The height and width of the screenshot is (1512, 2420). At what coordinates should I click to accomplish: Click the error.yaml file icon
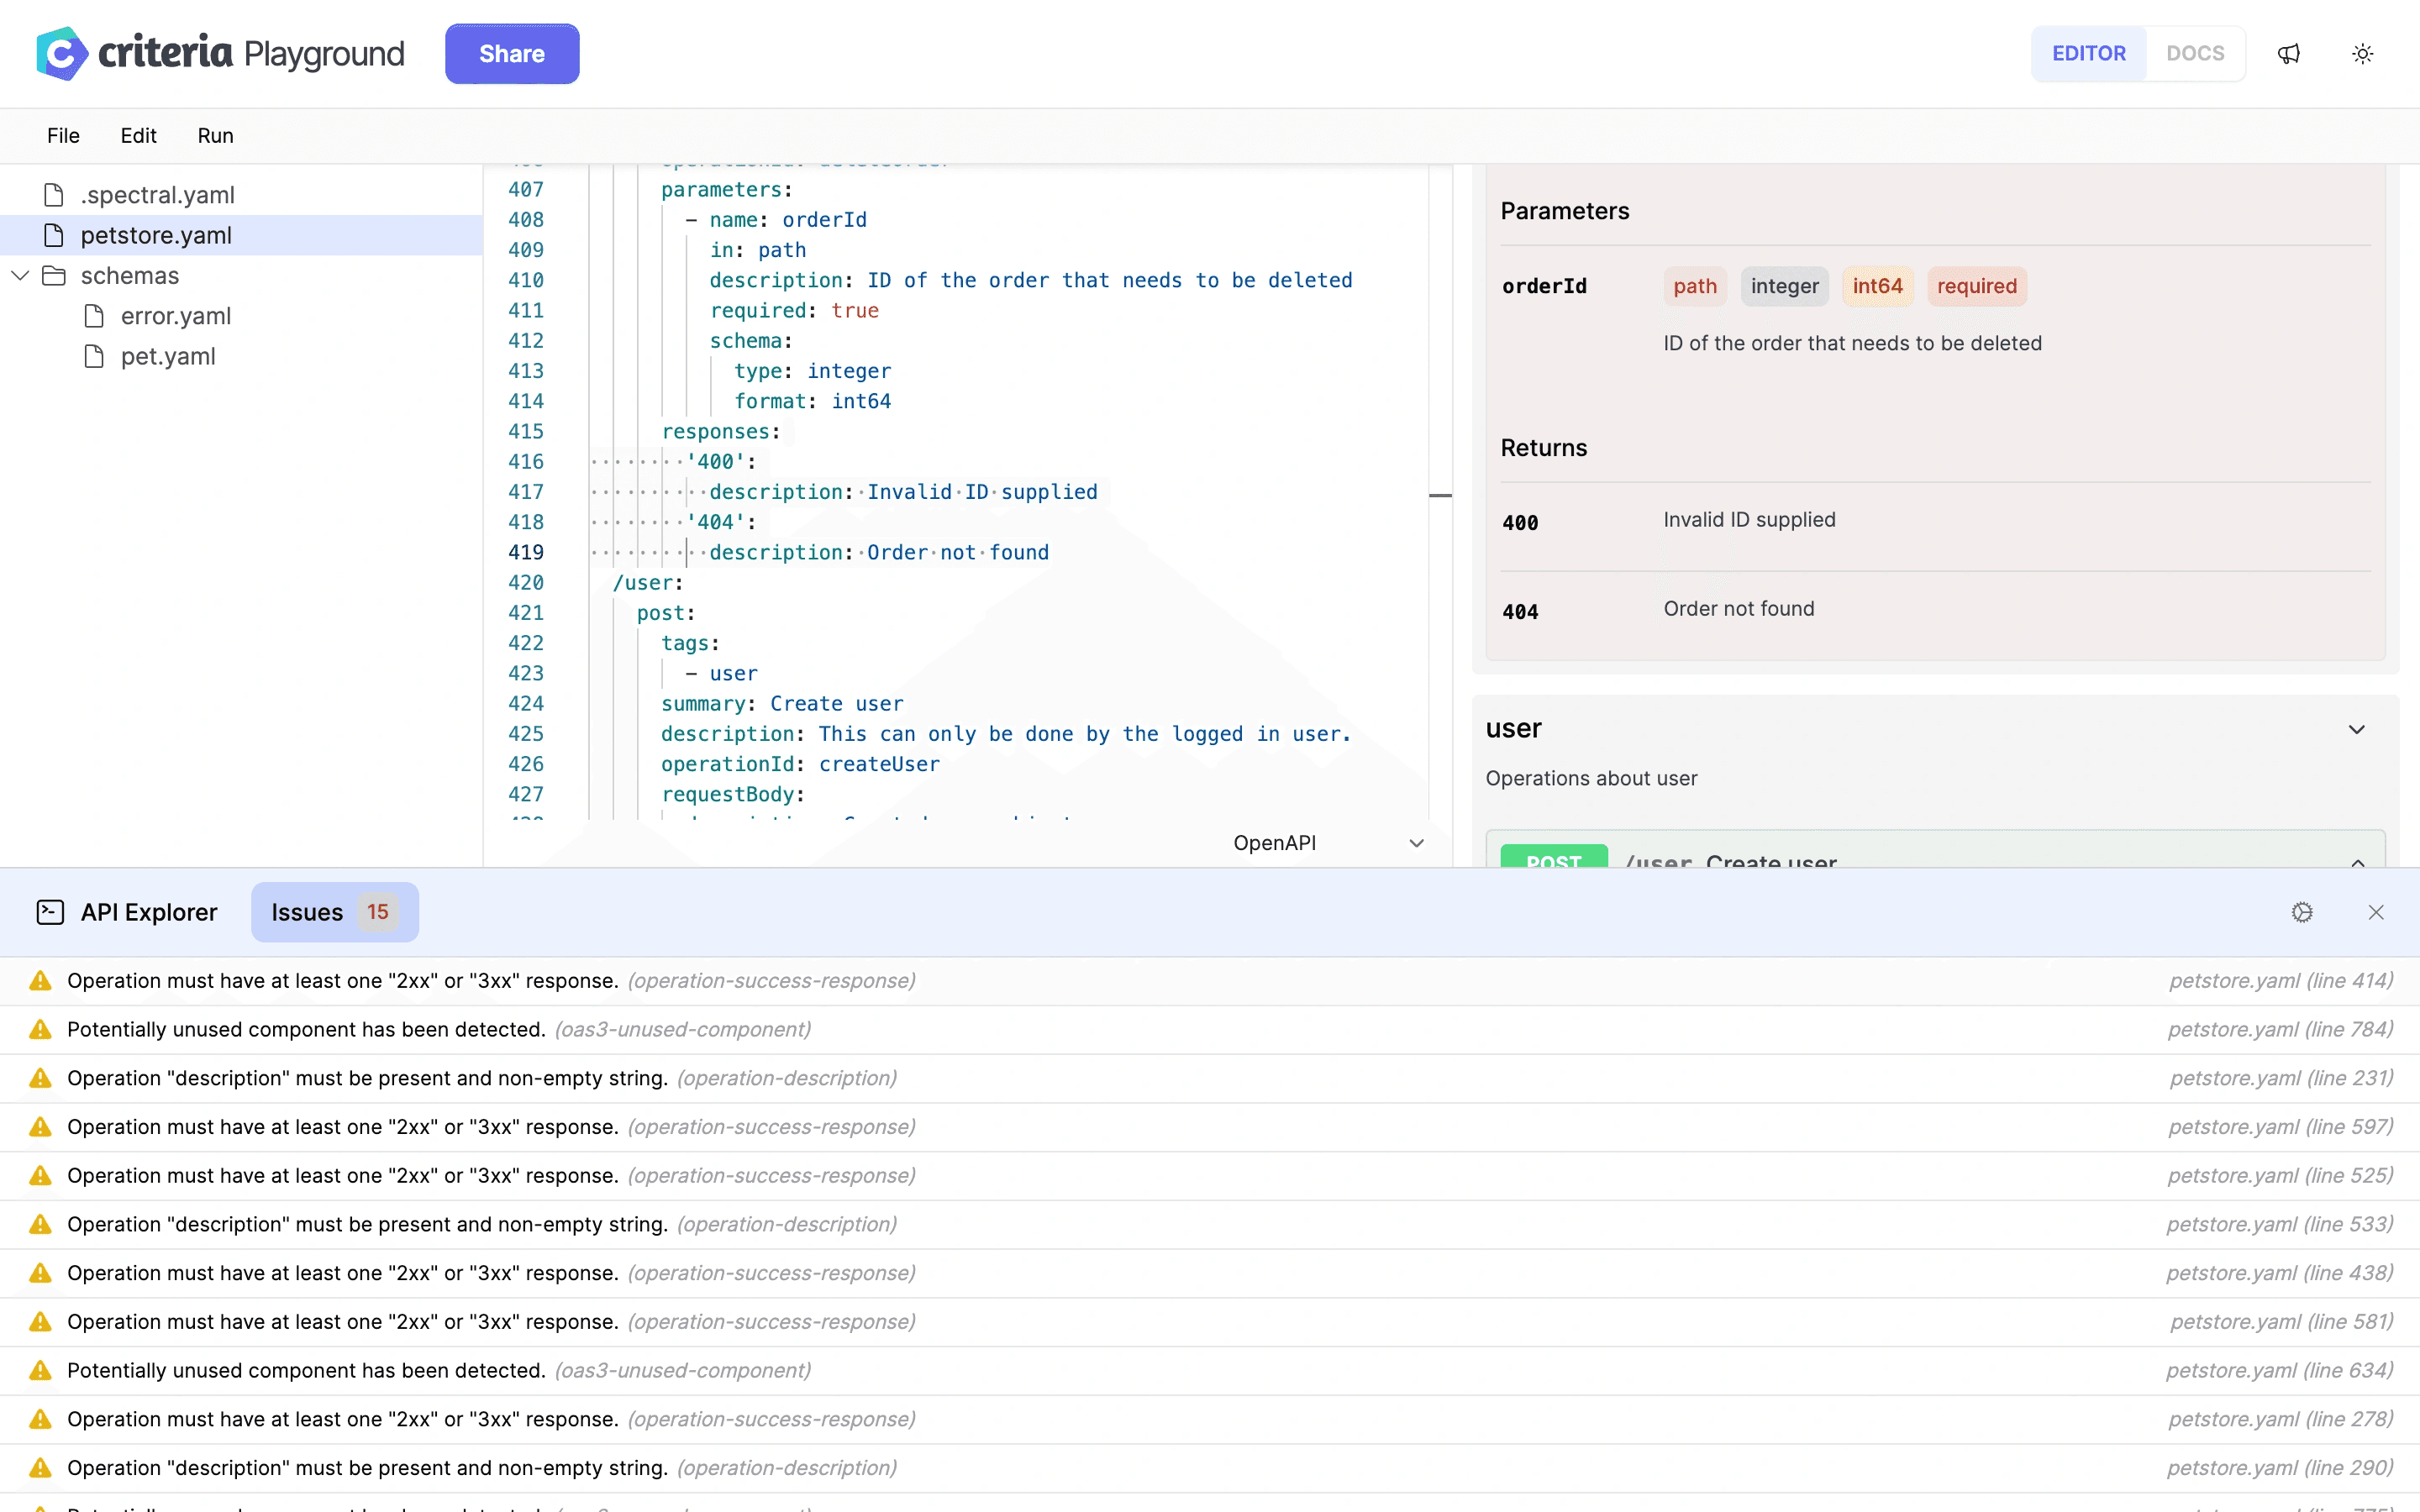coord(95,315)
